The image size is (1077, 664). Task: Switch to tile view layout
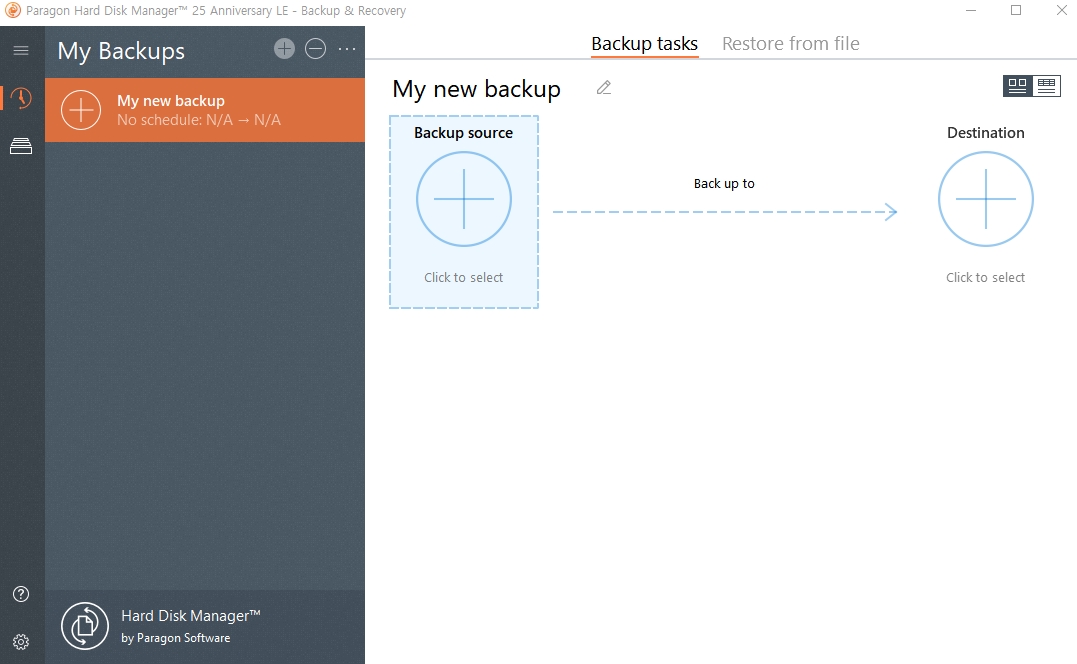[x=1017, y=86]
